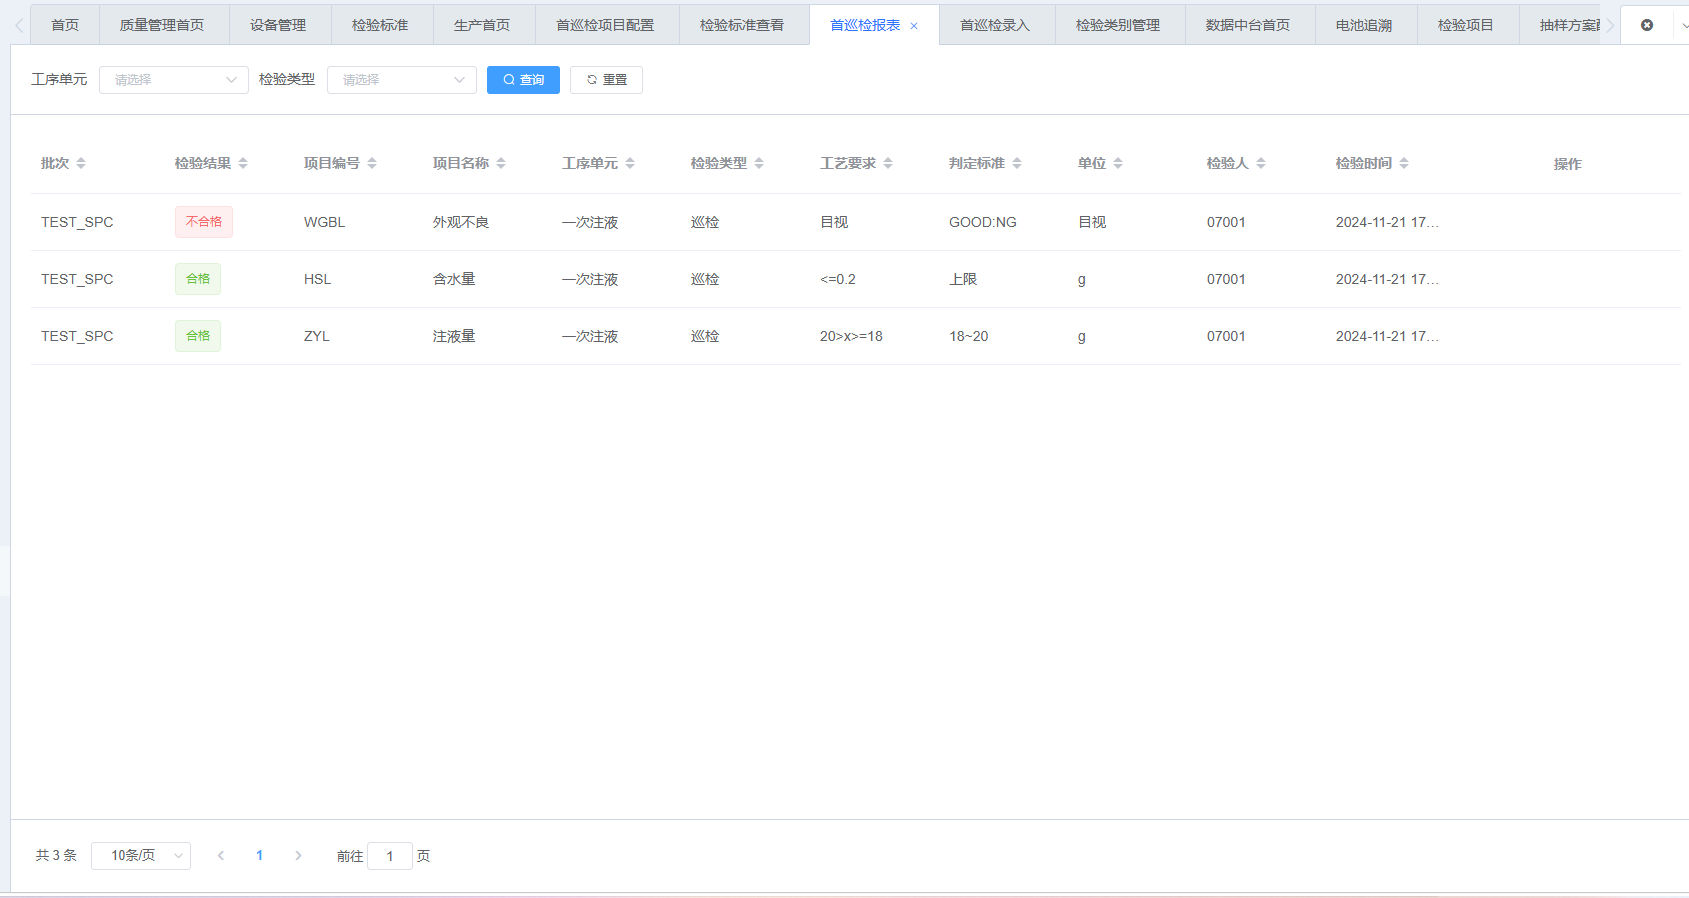Open the 检验类别管理 tab
The width and height of the screenshot is (1689, 898).
click(1118, 25)
